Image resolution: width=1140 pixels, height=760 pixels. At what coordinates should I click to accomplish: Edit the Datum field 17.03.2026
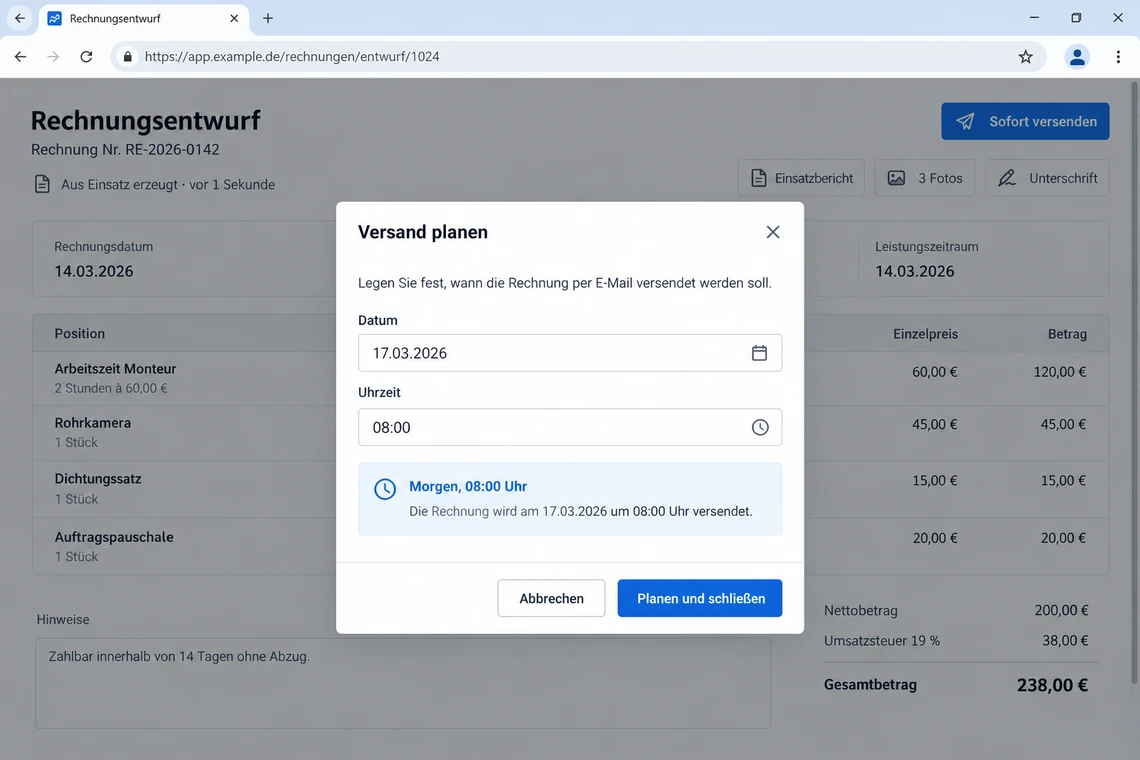coord(570,353)
